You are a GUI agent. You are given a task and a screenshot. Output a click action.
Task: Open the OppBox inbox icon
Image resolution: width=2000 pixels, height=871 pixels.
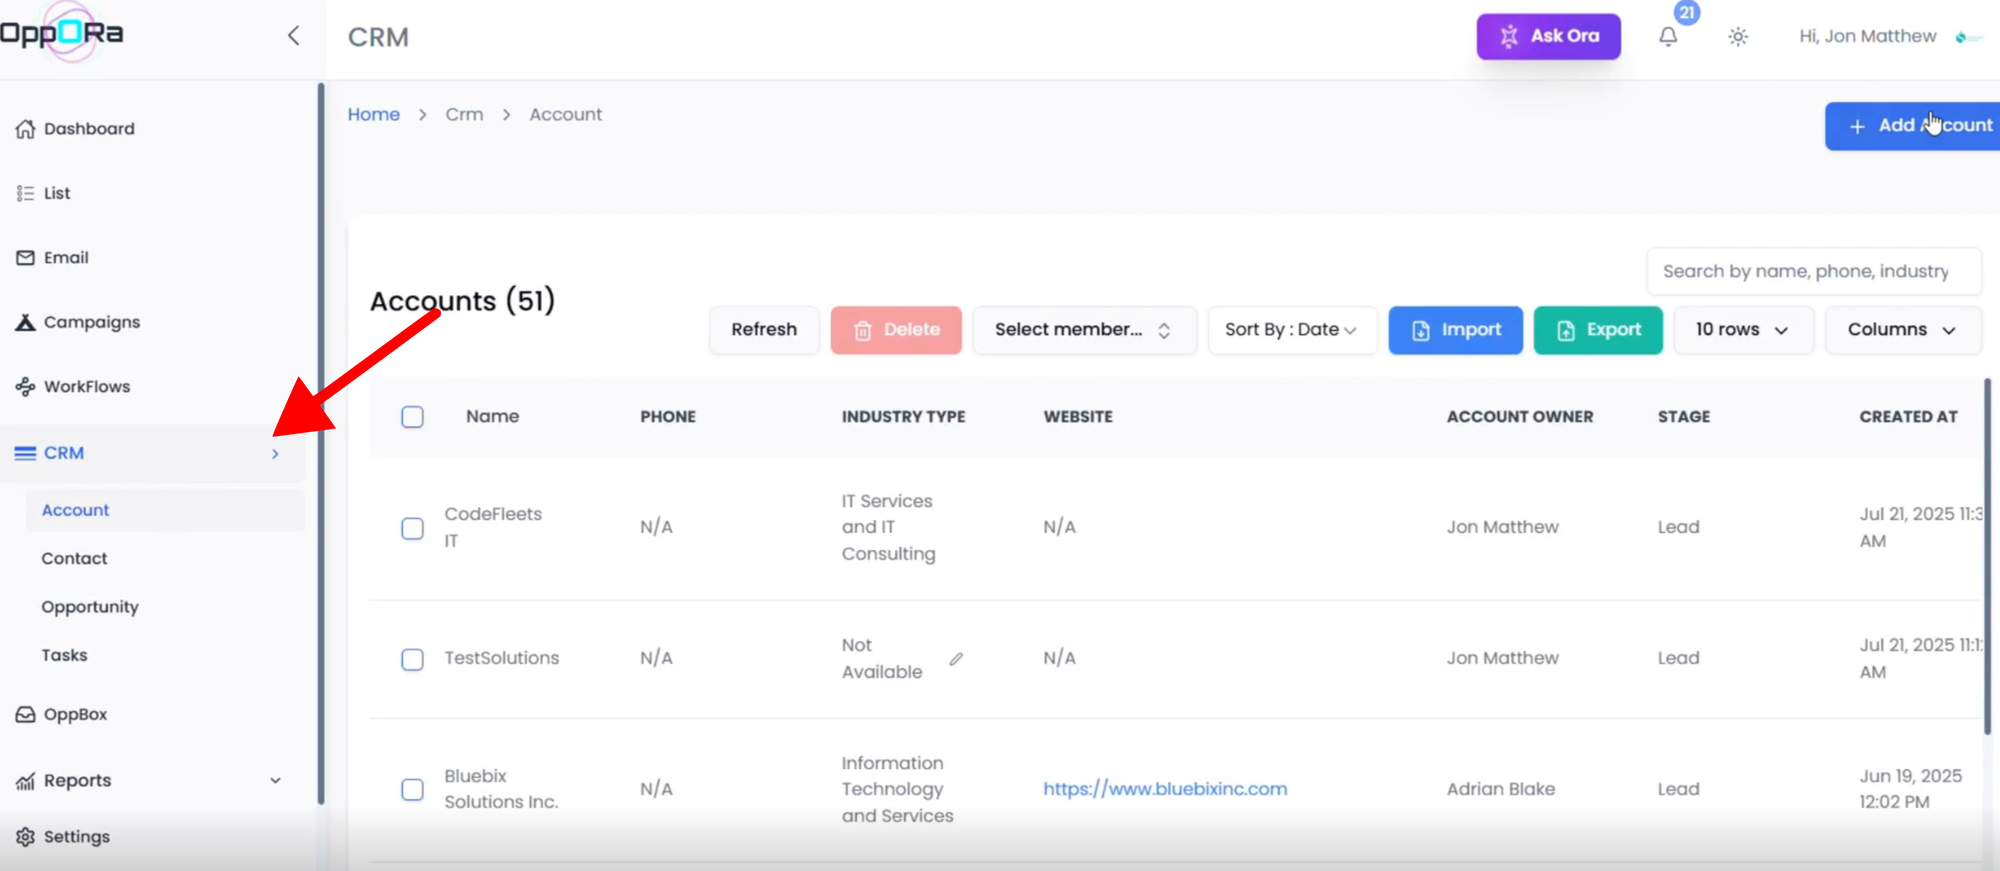pyautogui.click(x=26, y=715)
